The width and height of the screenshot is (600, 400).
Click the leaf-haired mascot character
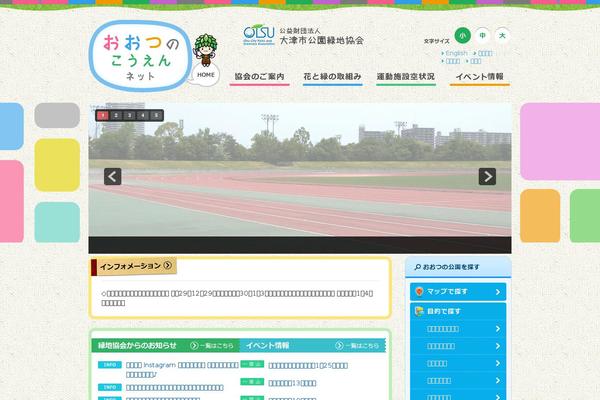205,50
